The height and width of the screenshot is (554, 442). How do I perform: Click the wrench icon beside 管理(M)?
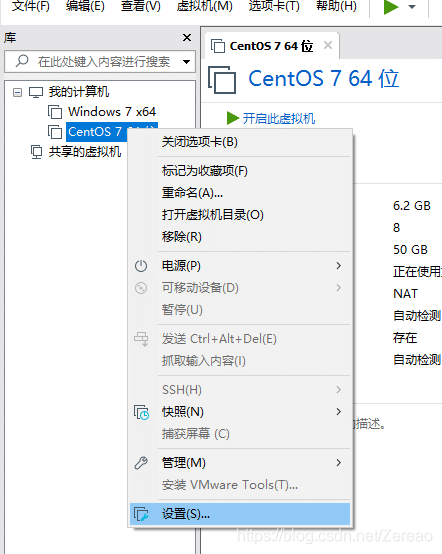tap(141, 463)
